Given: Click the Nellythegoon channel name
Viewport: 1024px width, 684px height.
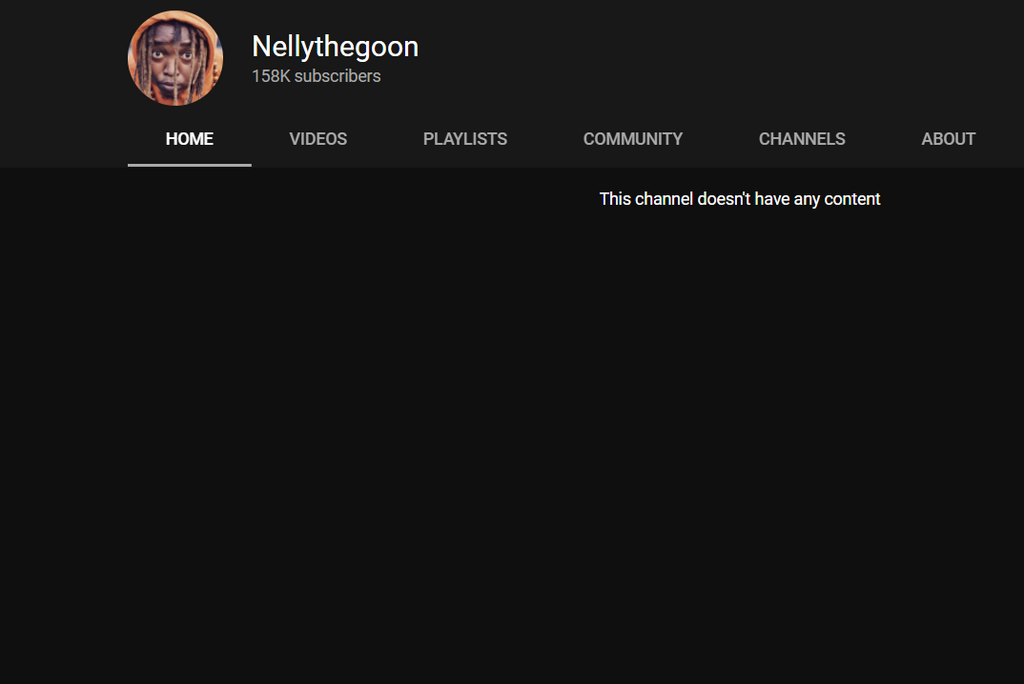Looking at the screenshot, I should tap(335, 46).
